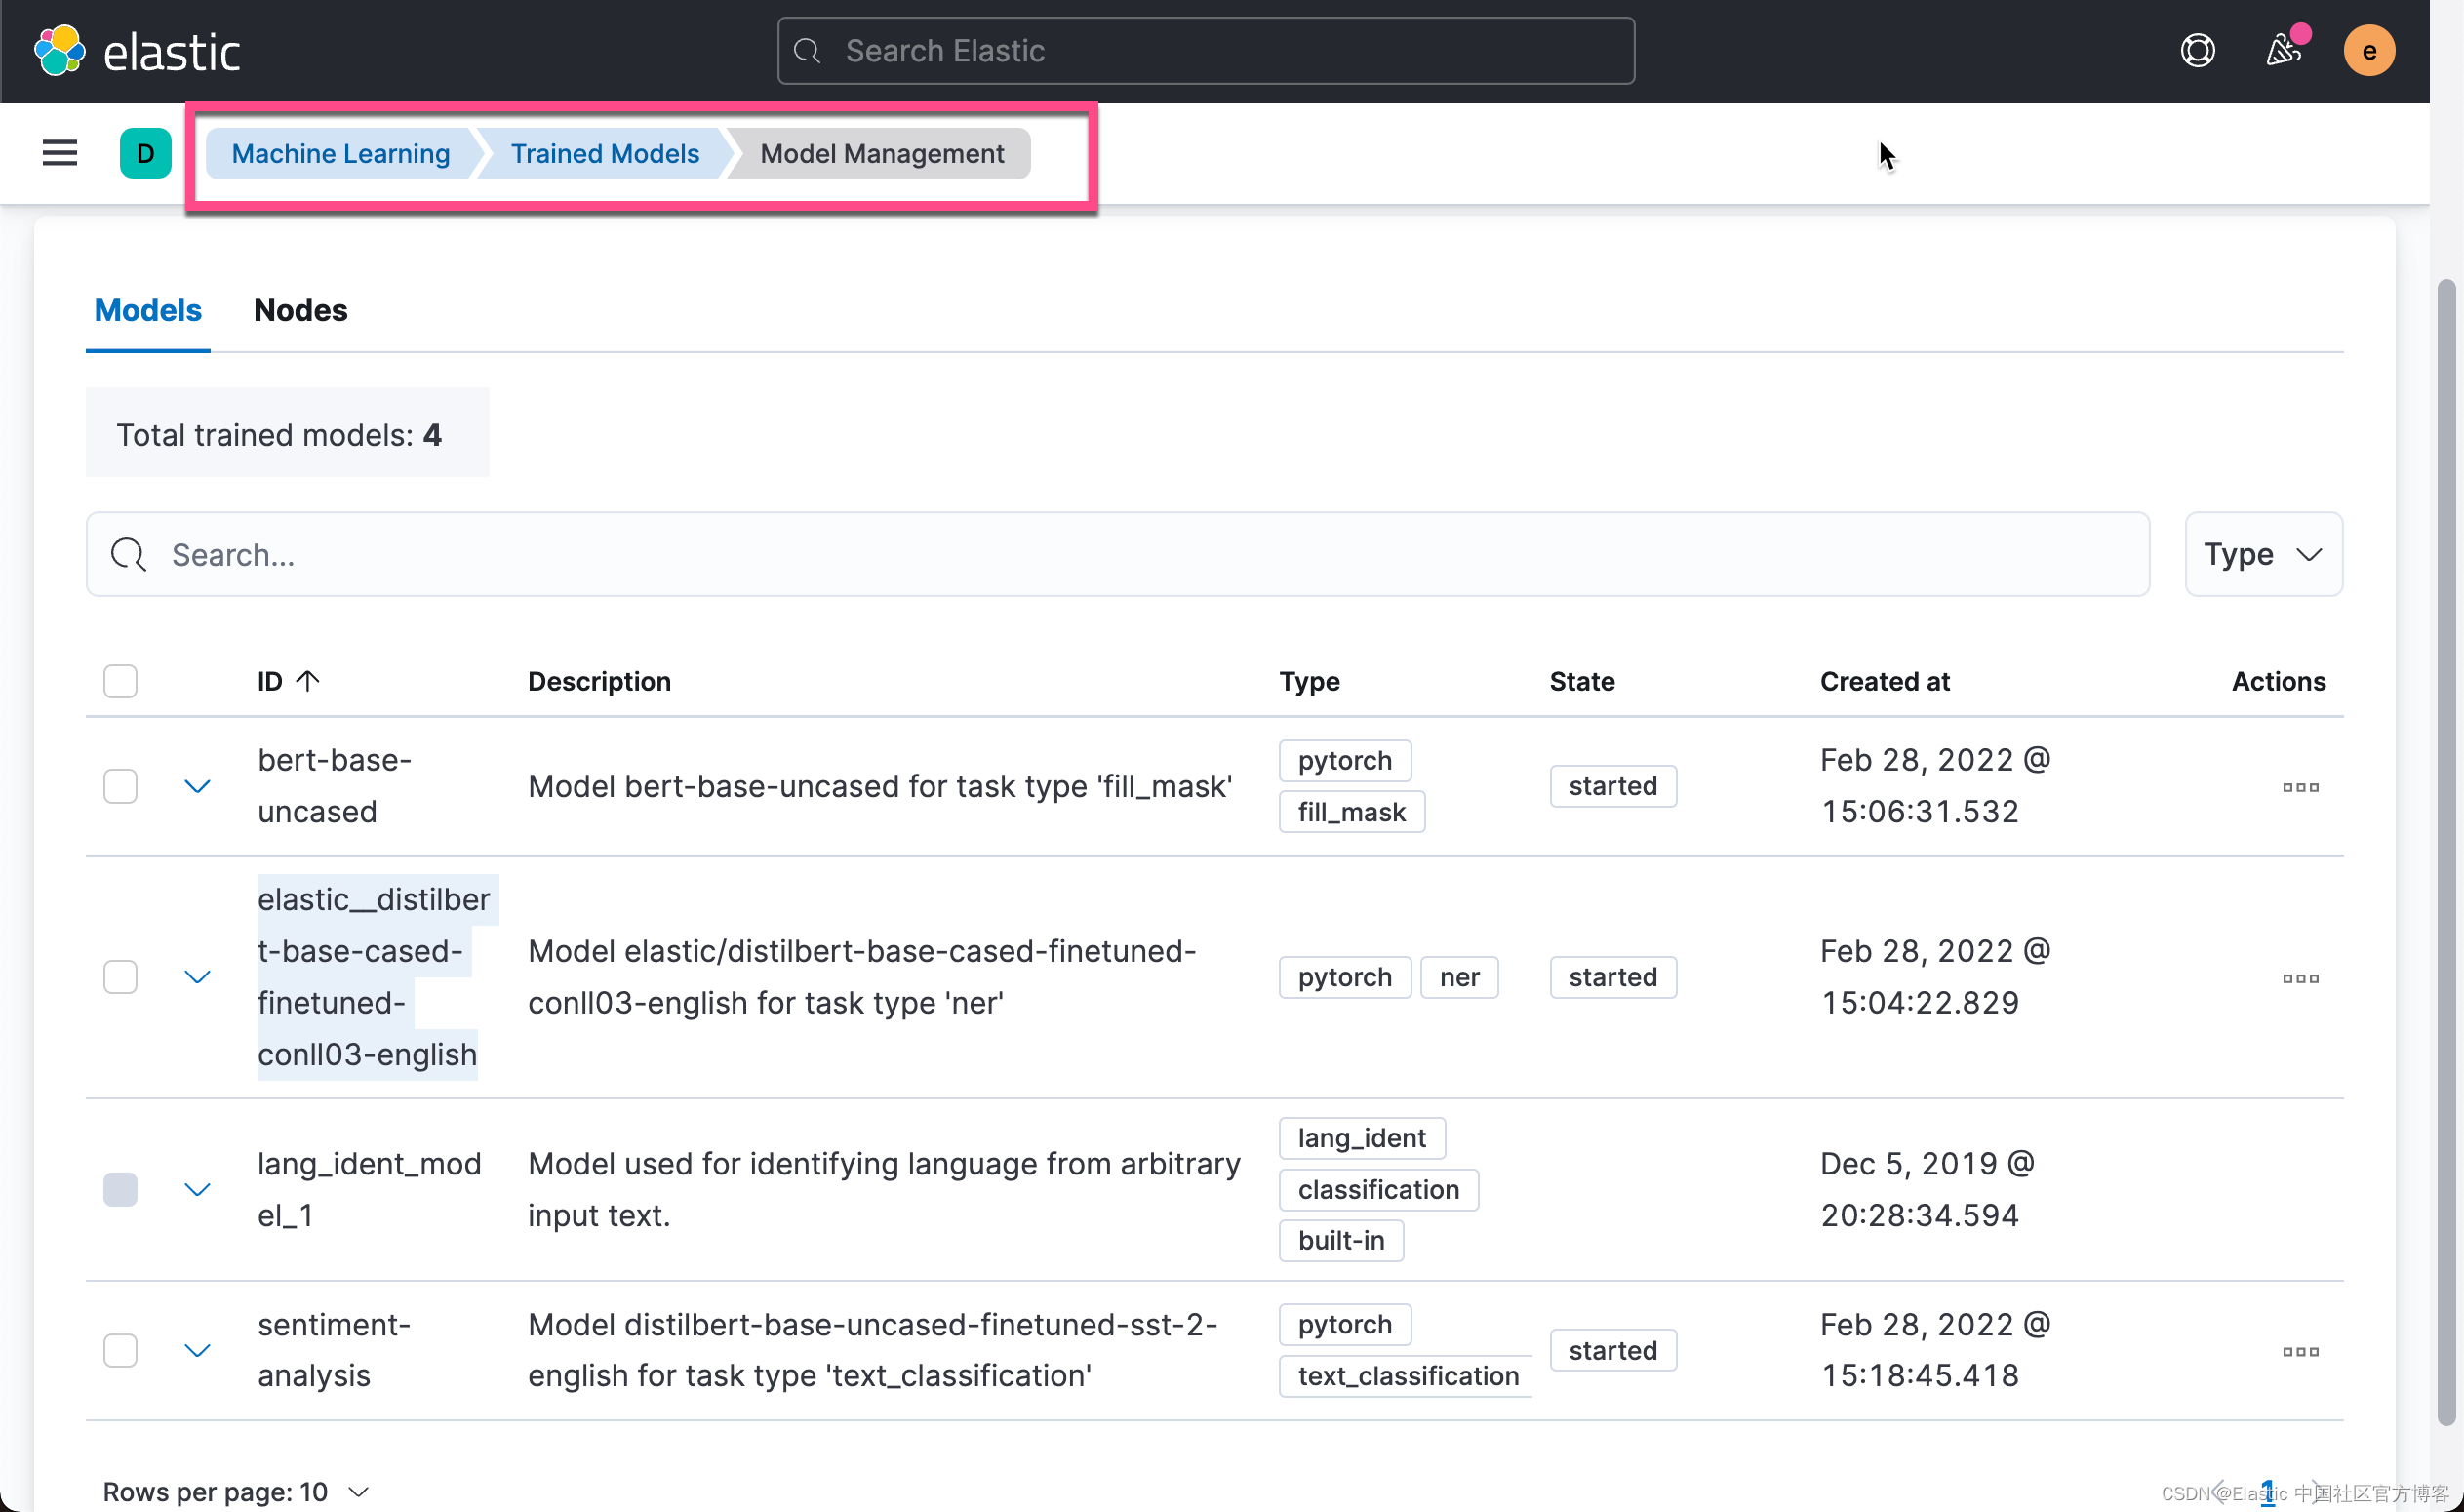Screen dimensions: 2464x1512
Task: Open the Type filter dropdown
Action: point(2263,554)
